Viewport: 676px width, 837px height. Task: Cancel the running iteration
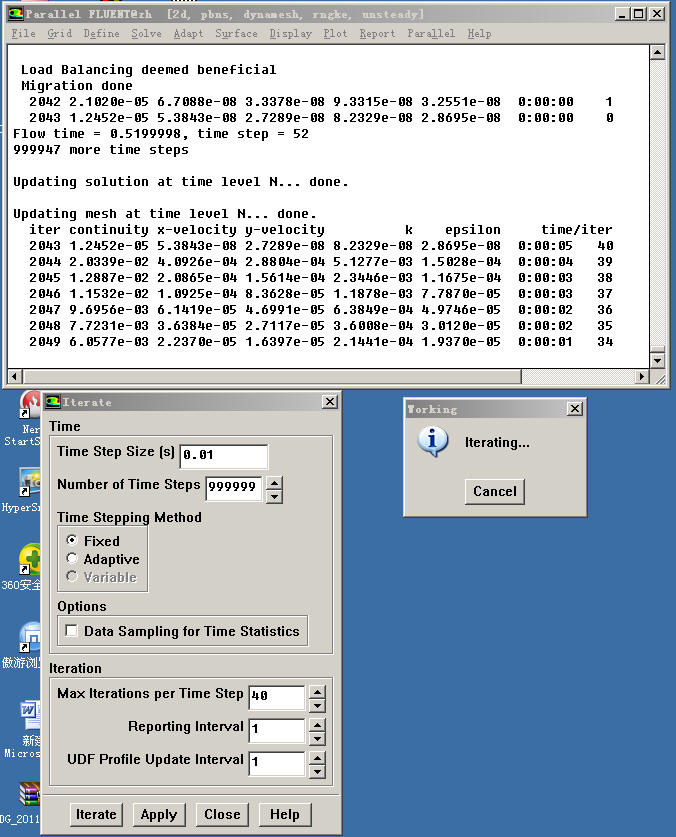pyautogui.click(x=495, y=491)
